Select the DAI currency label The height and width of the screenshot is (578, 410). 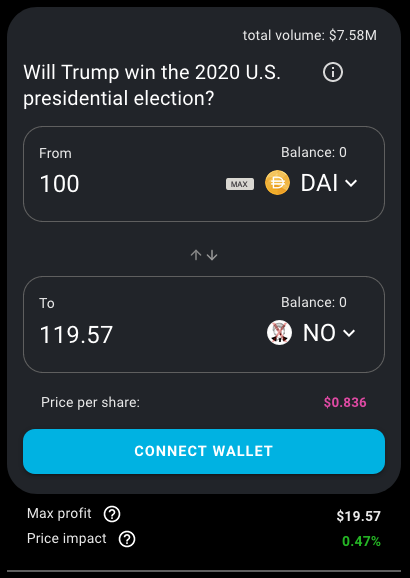(319, 183)
